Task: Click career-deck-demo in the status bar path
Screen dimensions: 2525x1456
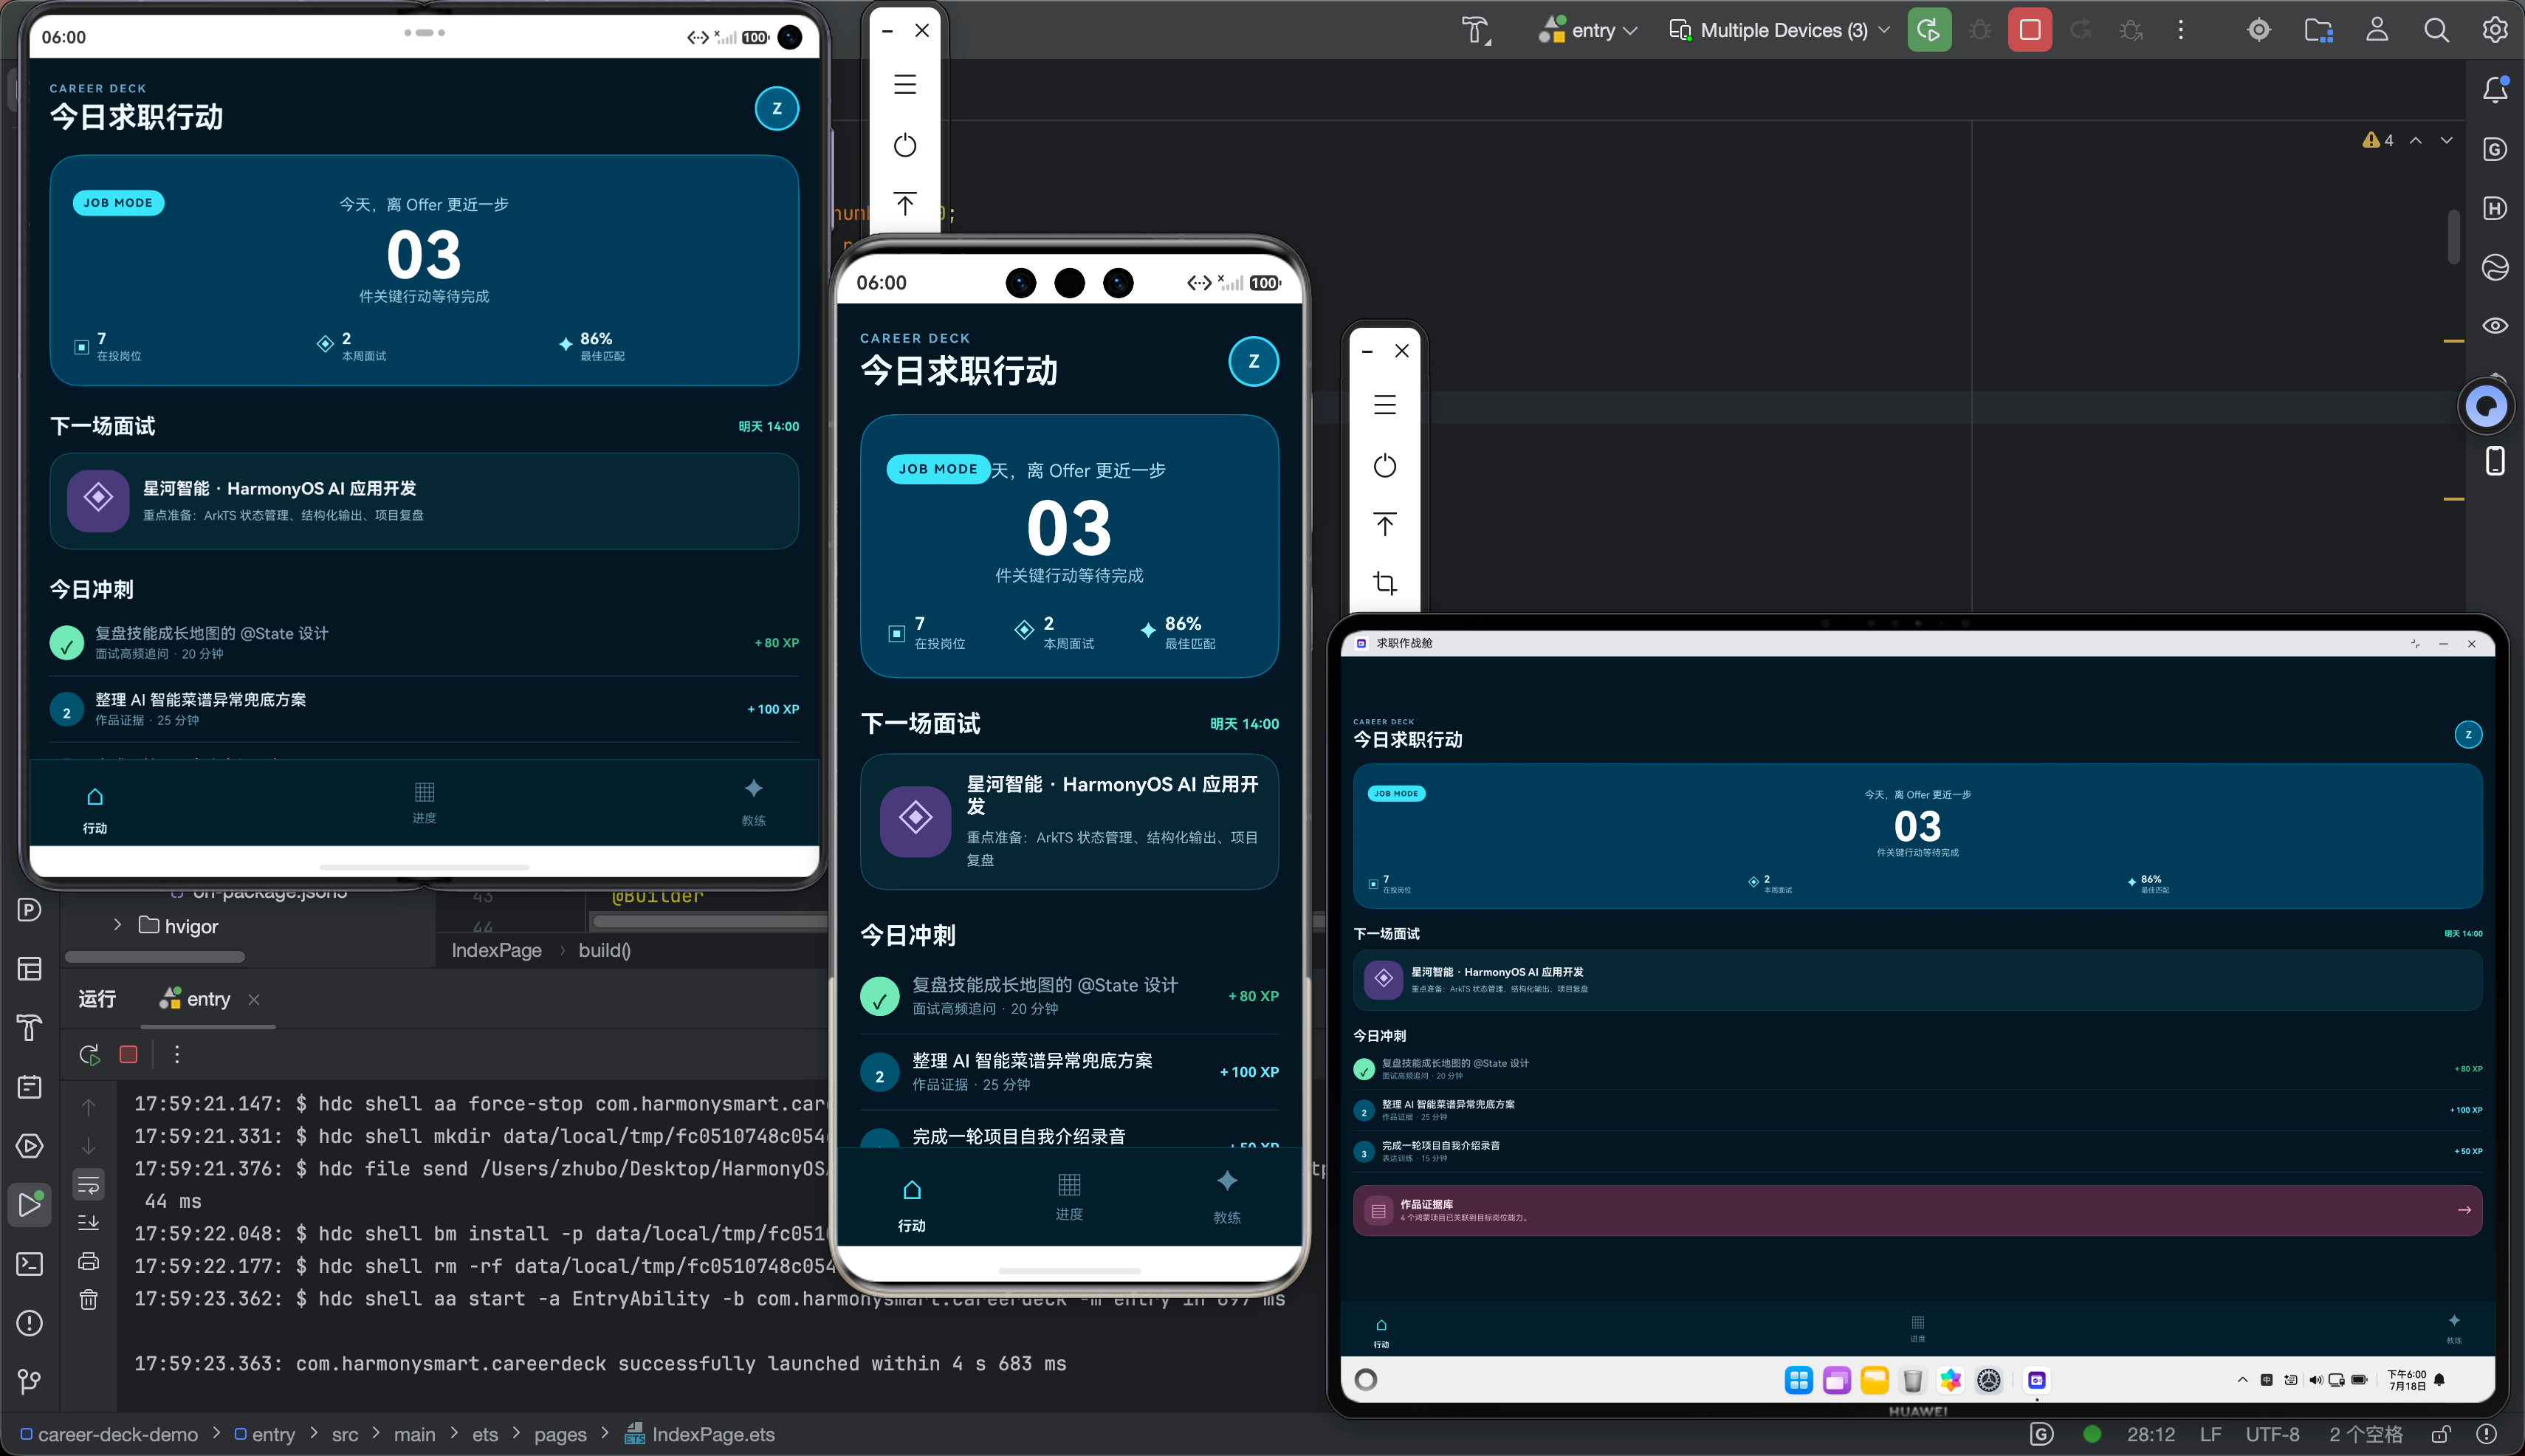Action: 109,1434
